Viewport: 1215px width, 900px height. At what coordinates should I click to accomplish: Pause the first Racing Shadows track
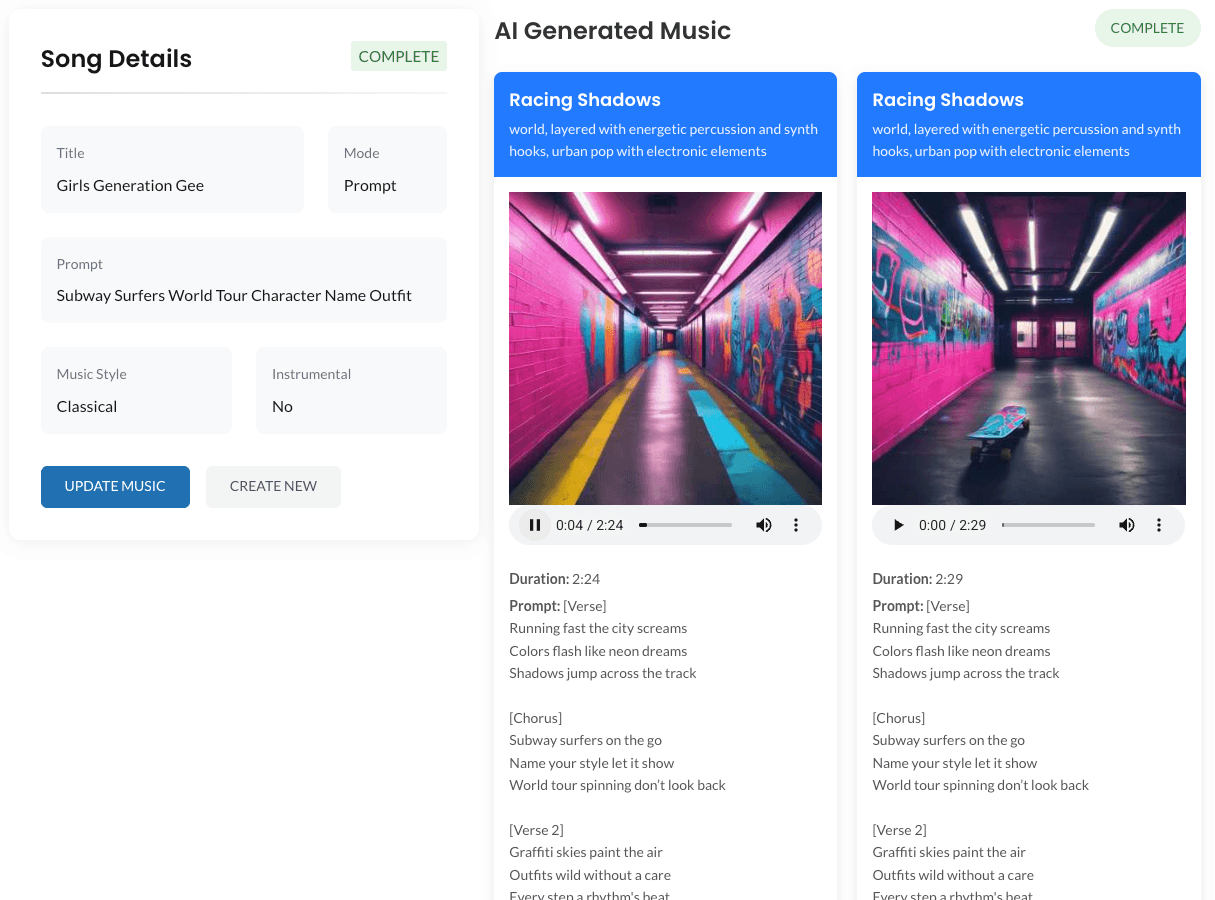click(535, 525)
